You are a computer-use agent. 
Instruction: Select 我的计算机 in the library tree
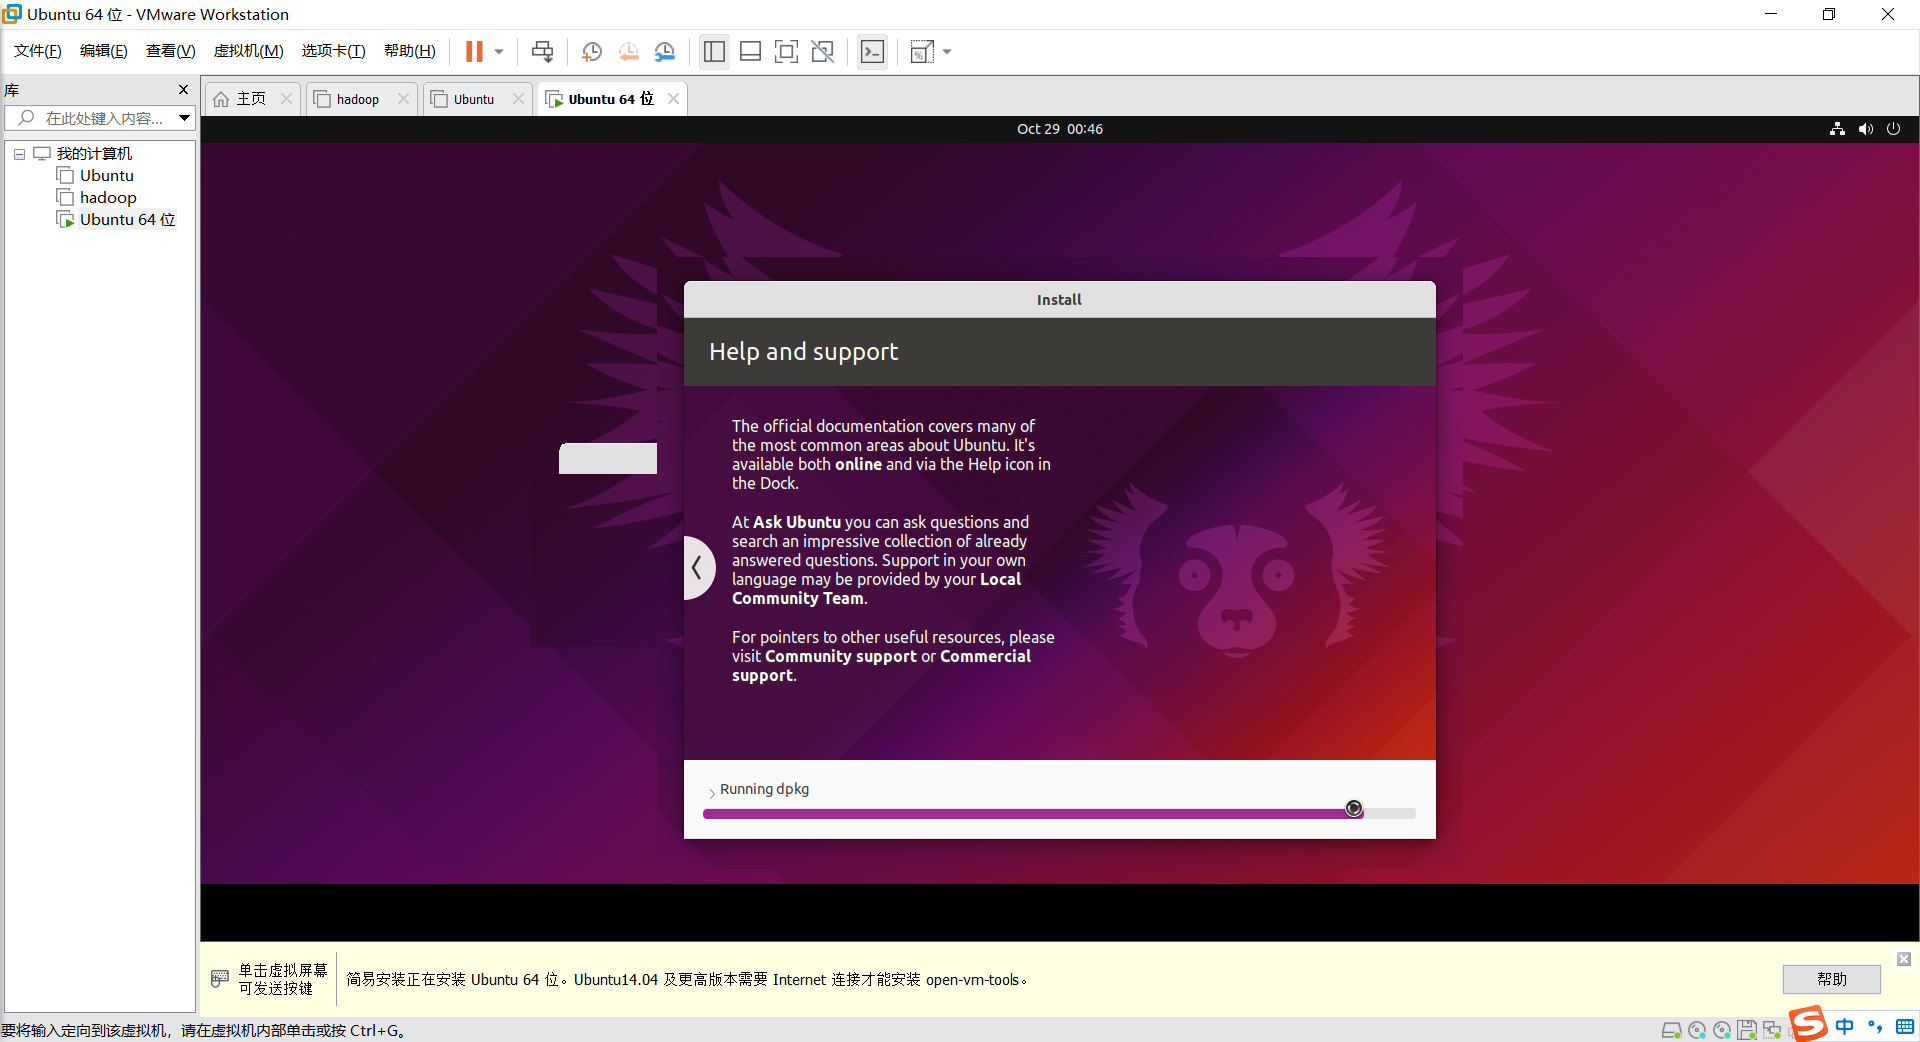[94, 154]
